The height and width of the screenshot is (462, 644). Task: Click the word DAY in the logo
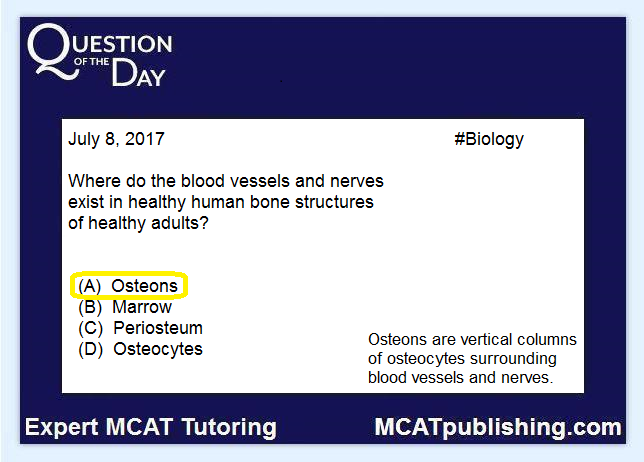point(138,73)
